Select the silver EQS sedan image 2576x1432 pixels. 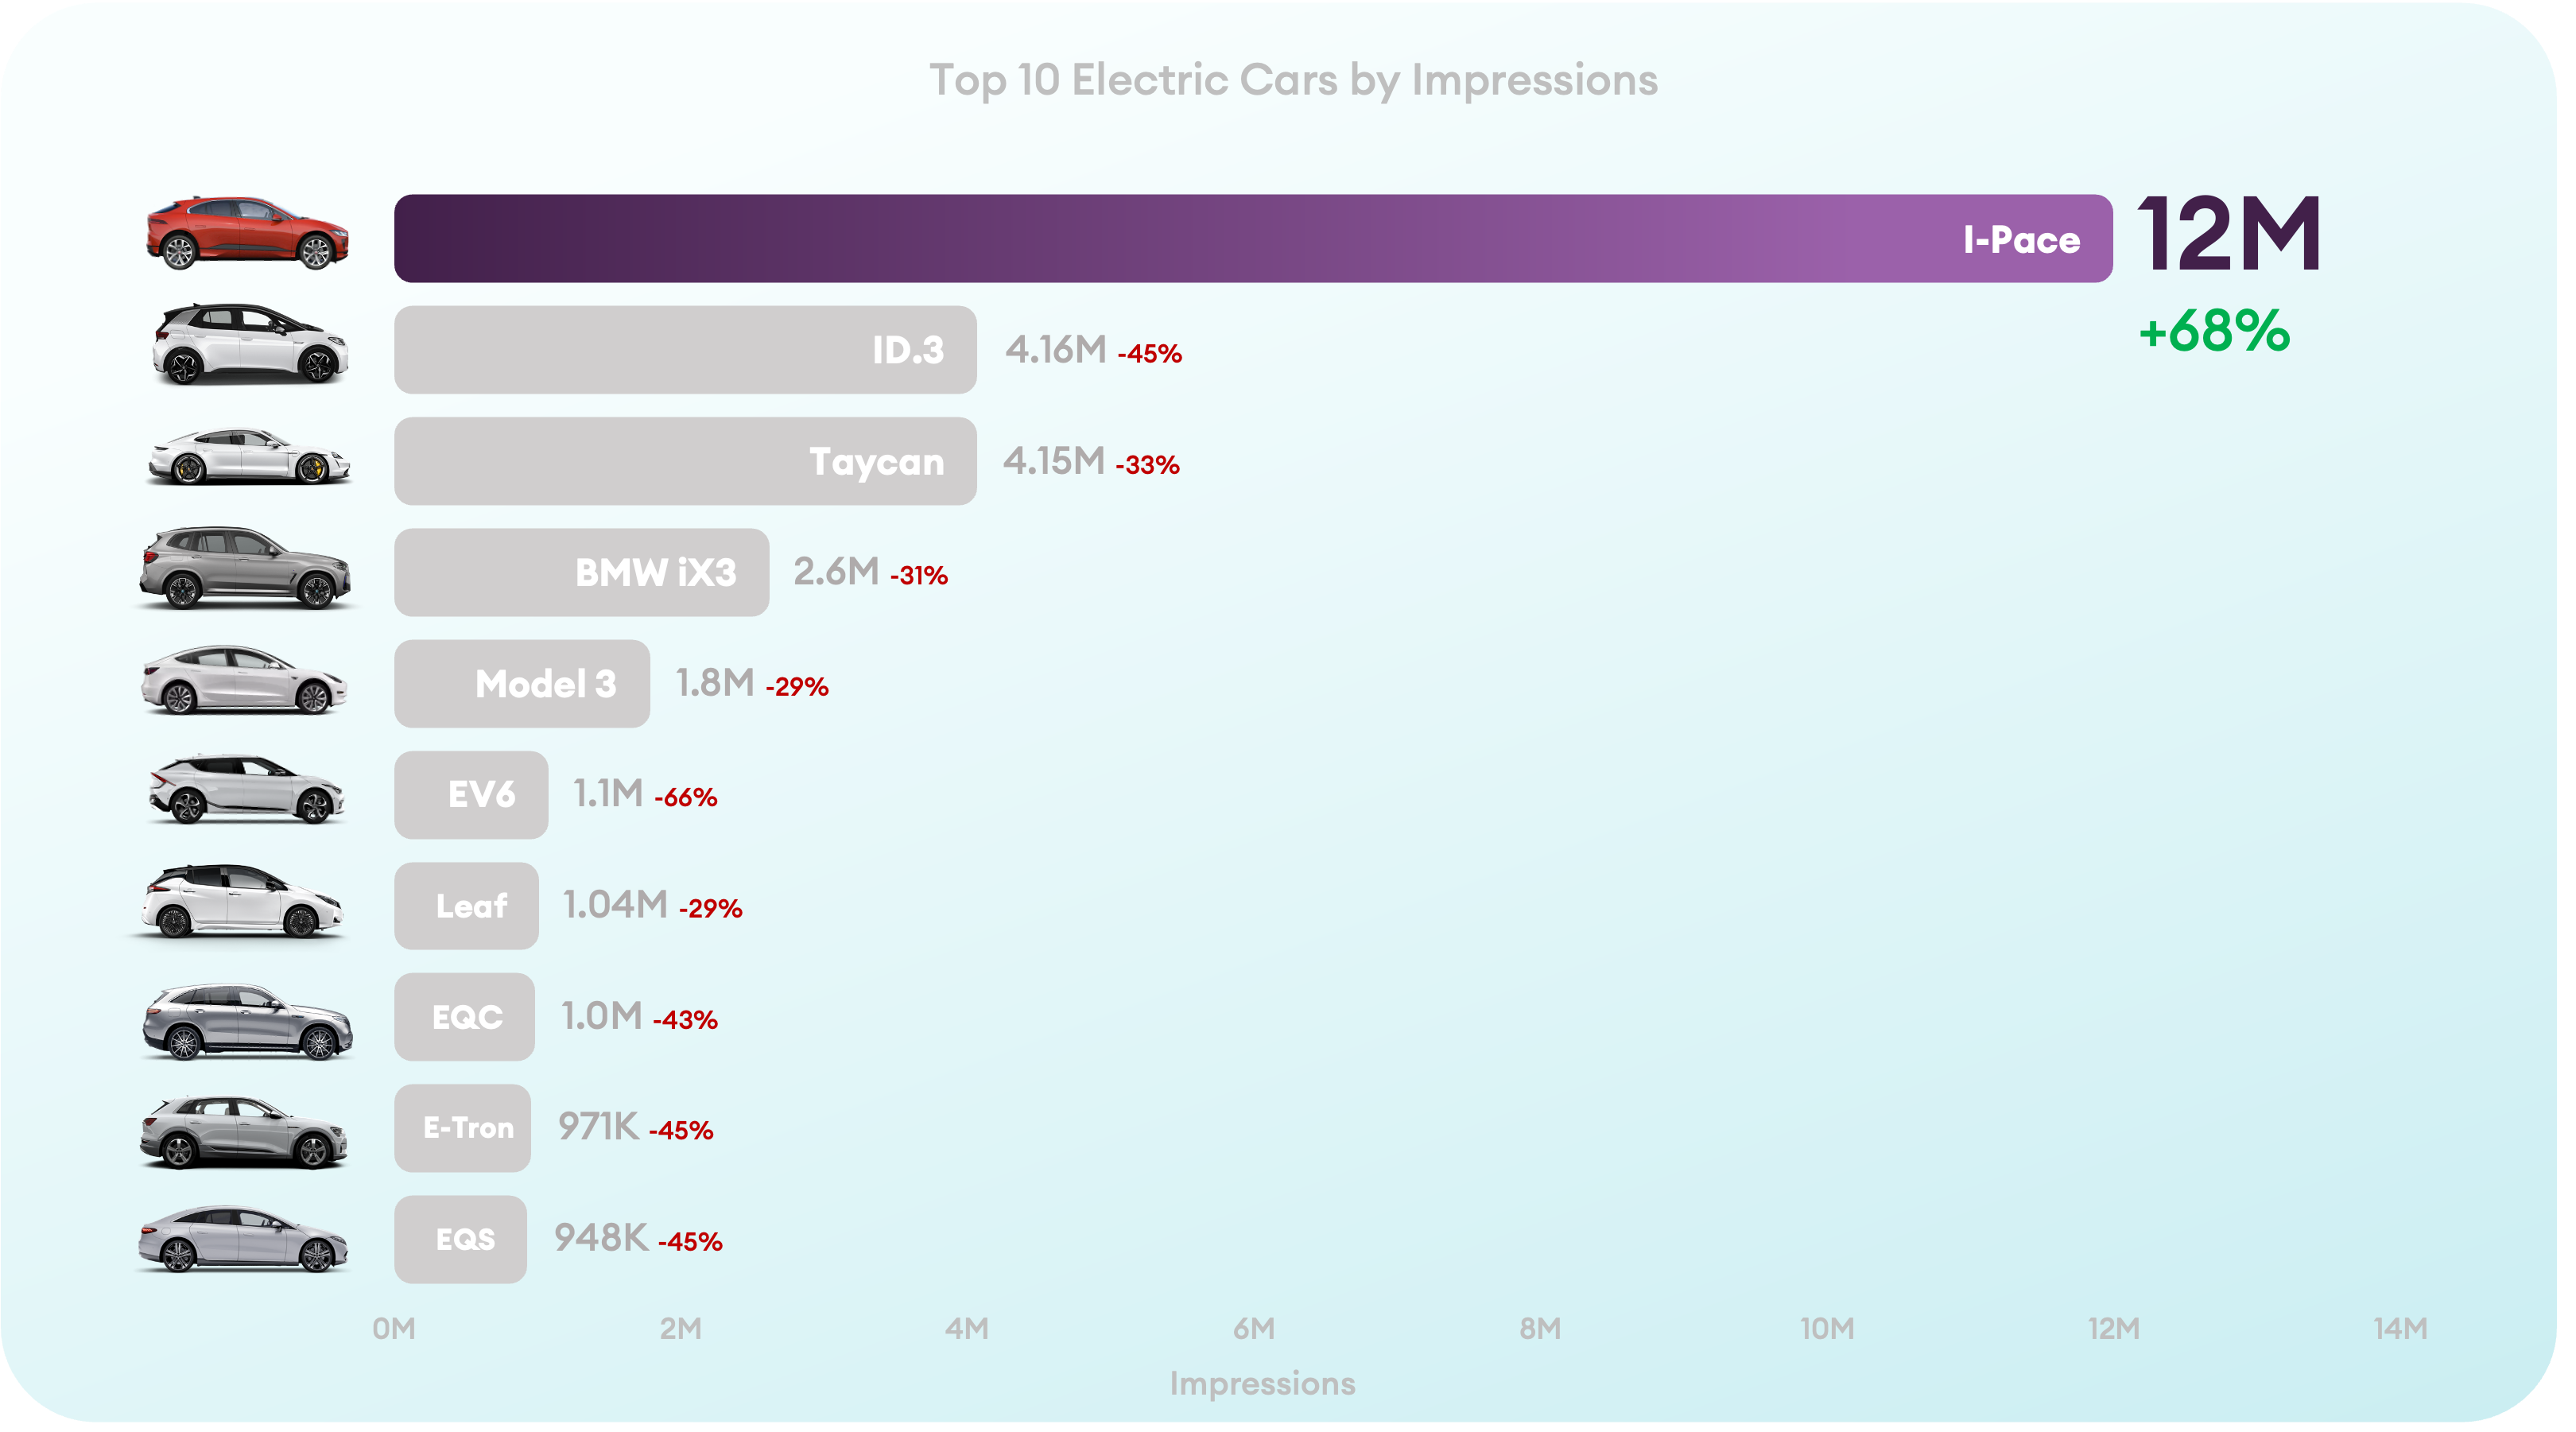click(x=243, y=1241)
